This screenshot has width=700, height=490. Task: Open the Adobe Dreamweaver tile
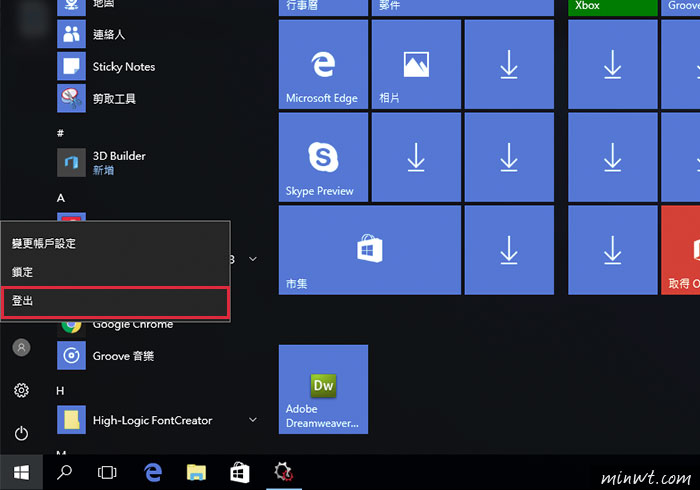point(323,389)
